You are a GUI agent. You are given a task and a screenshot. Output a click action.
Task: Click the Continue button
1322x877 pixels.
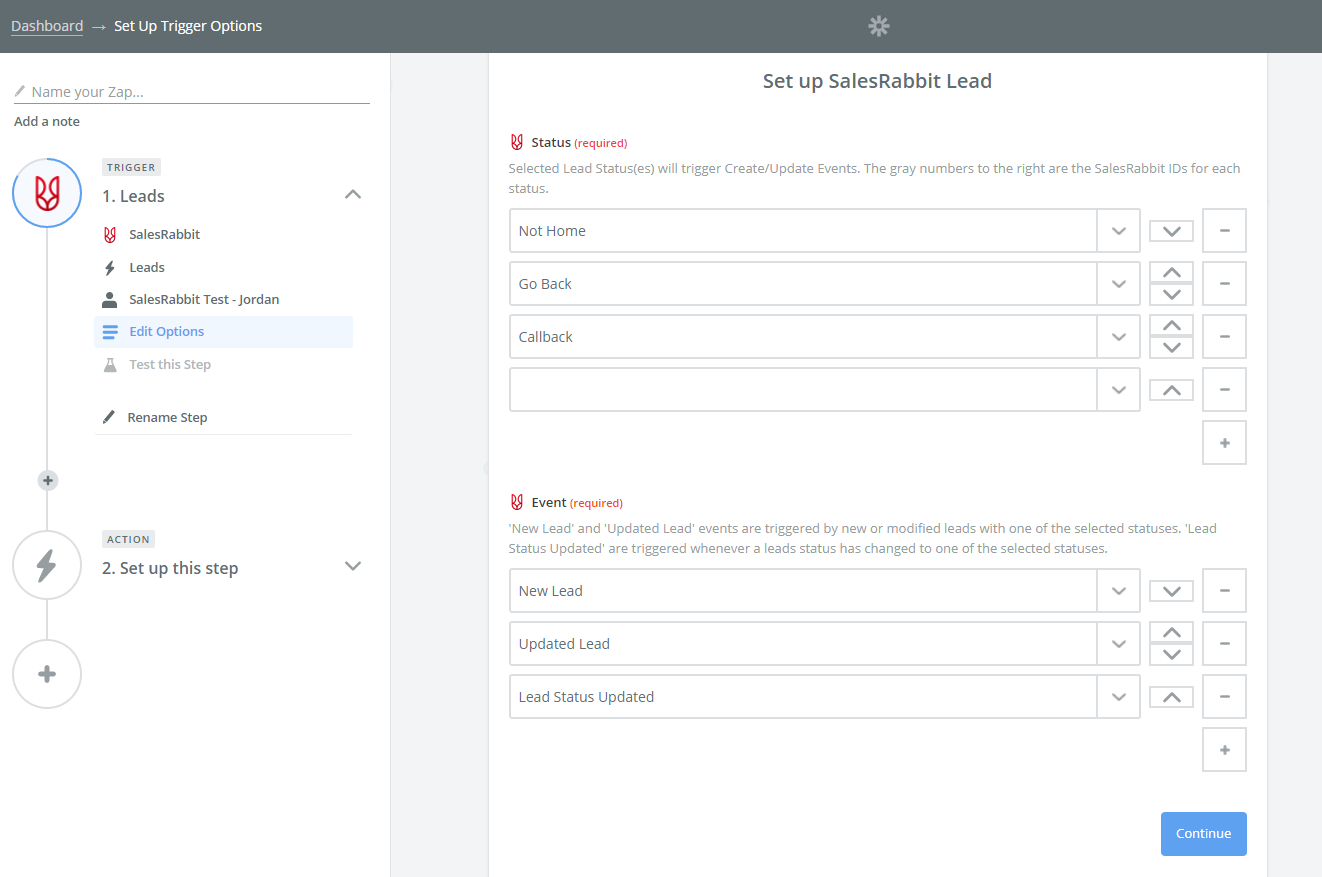pyautogui.click(x=1203, y=833)
